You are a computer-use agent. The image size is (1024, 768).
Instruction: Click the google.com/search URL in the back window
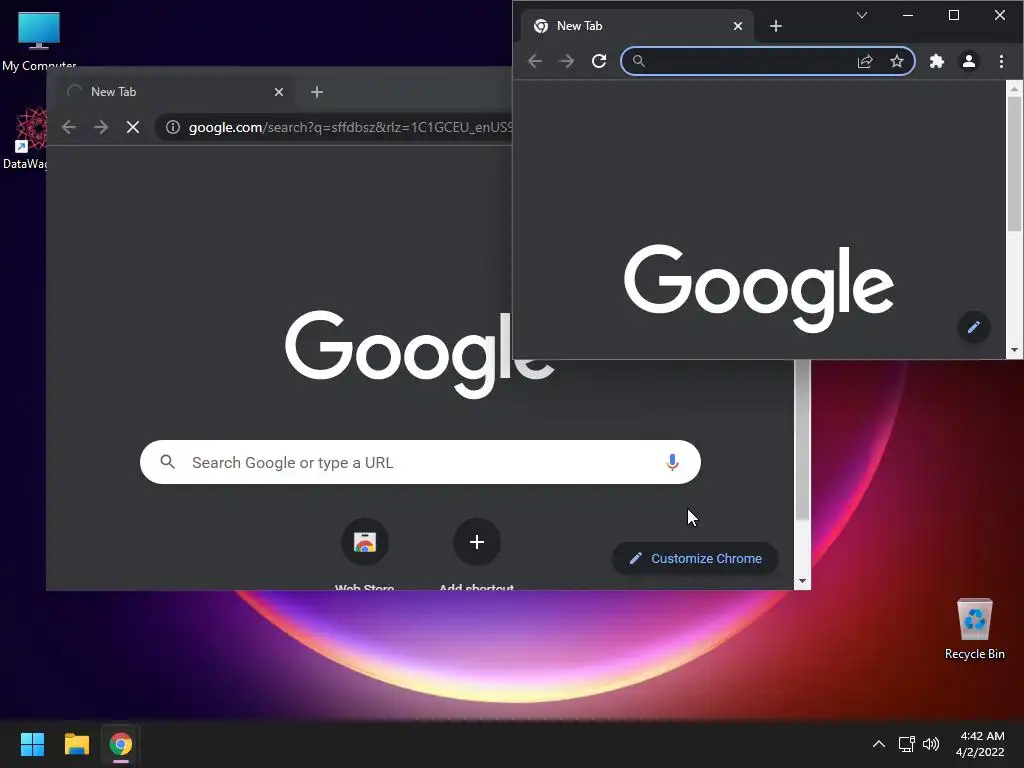[350, 127]
